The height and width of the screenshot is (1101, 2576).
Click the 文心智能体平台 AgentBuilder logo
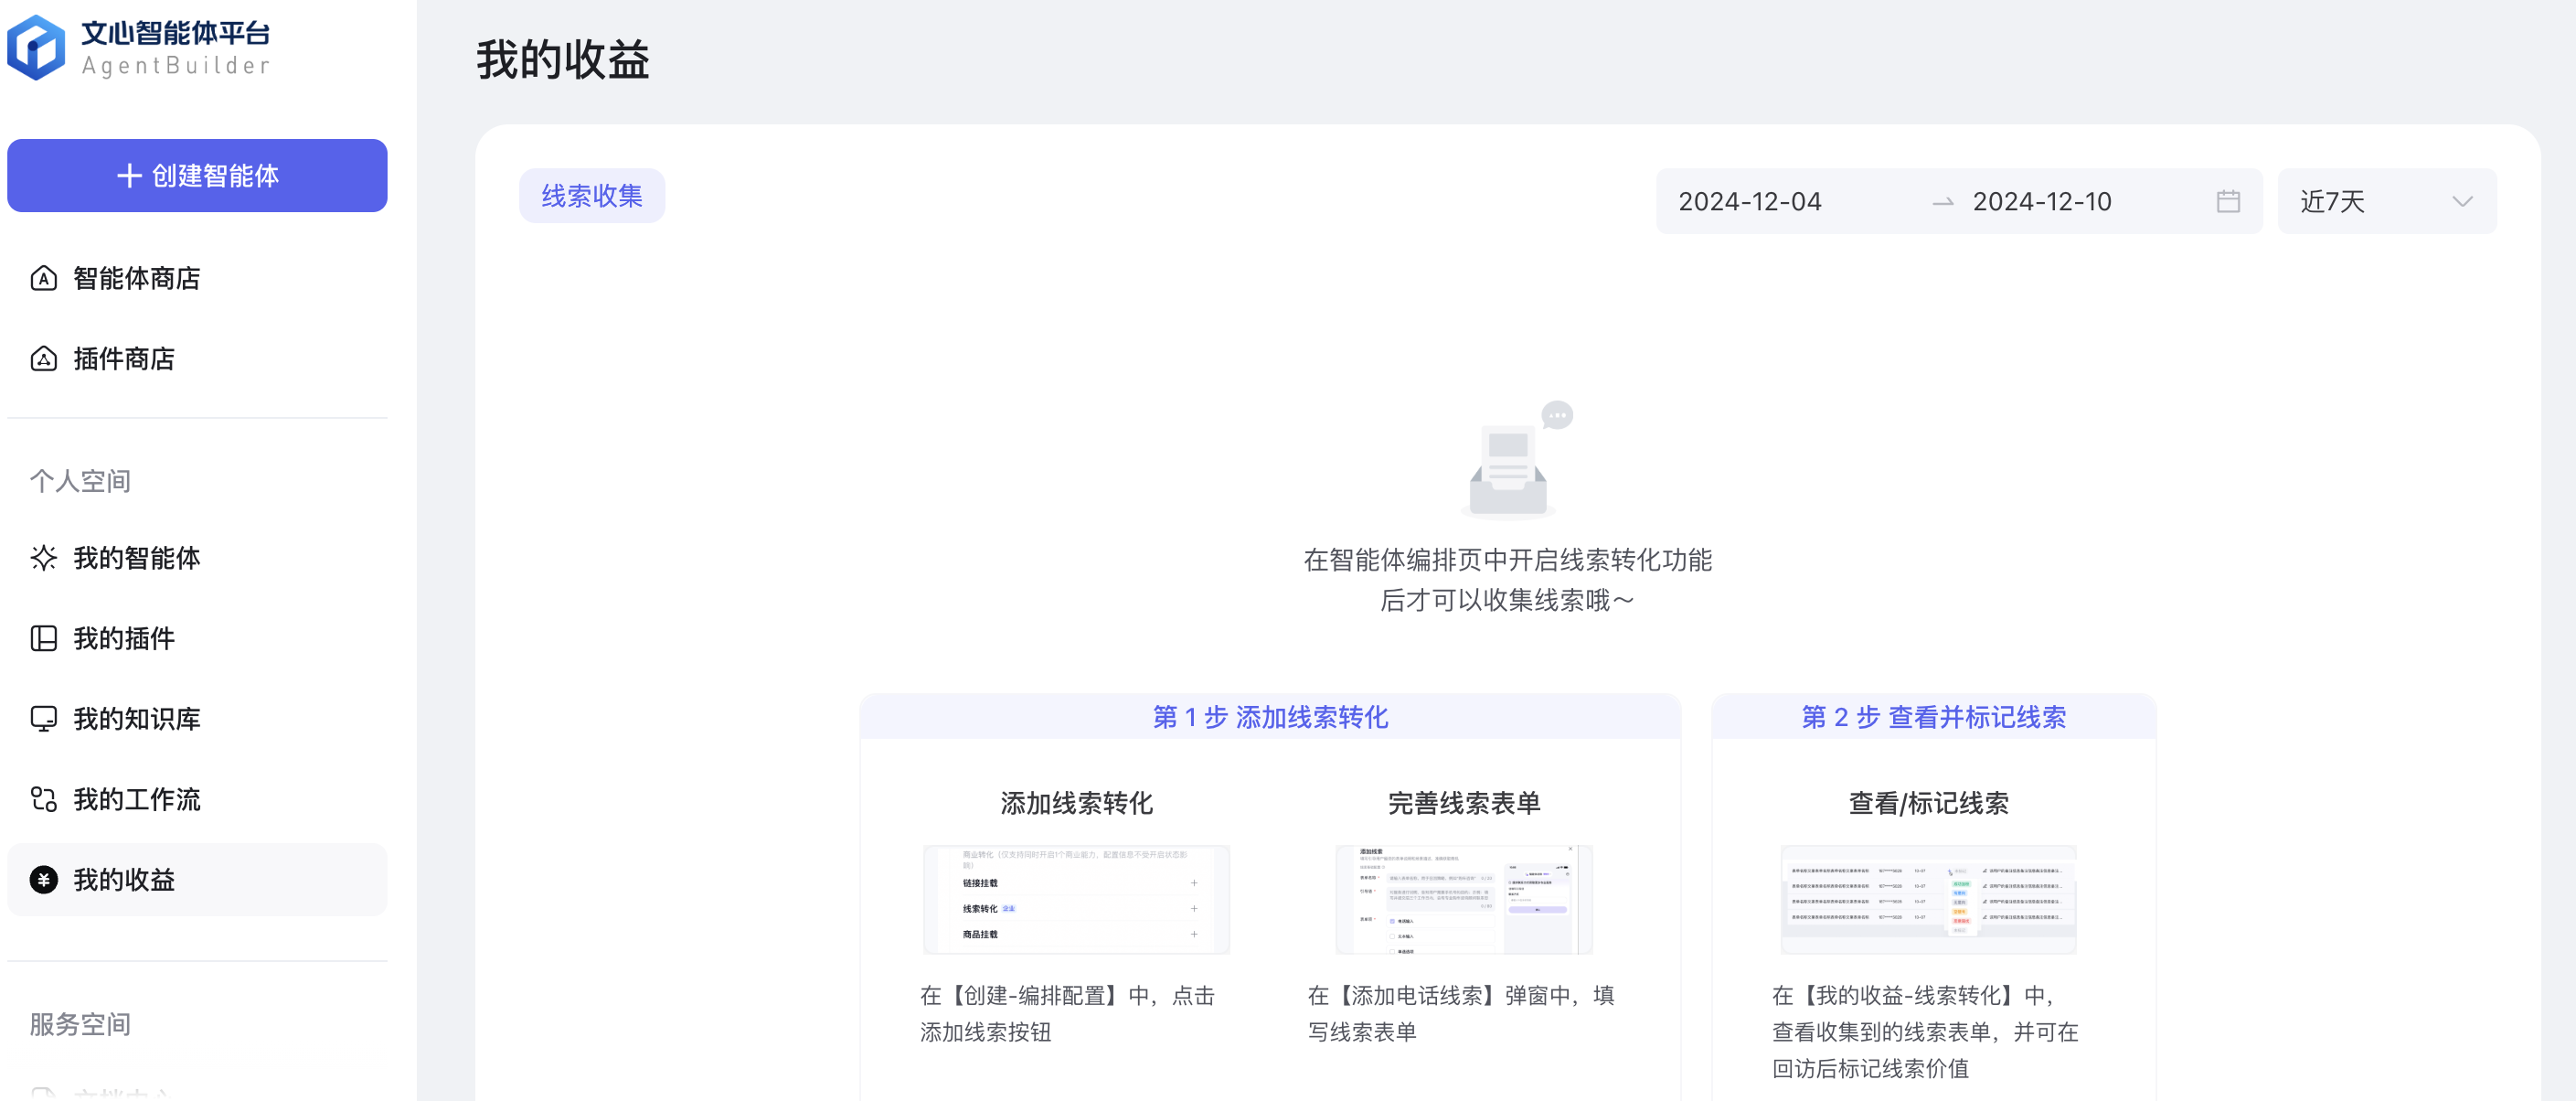pos(140,45)
